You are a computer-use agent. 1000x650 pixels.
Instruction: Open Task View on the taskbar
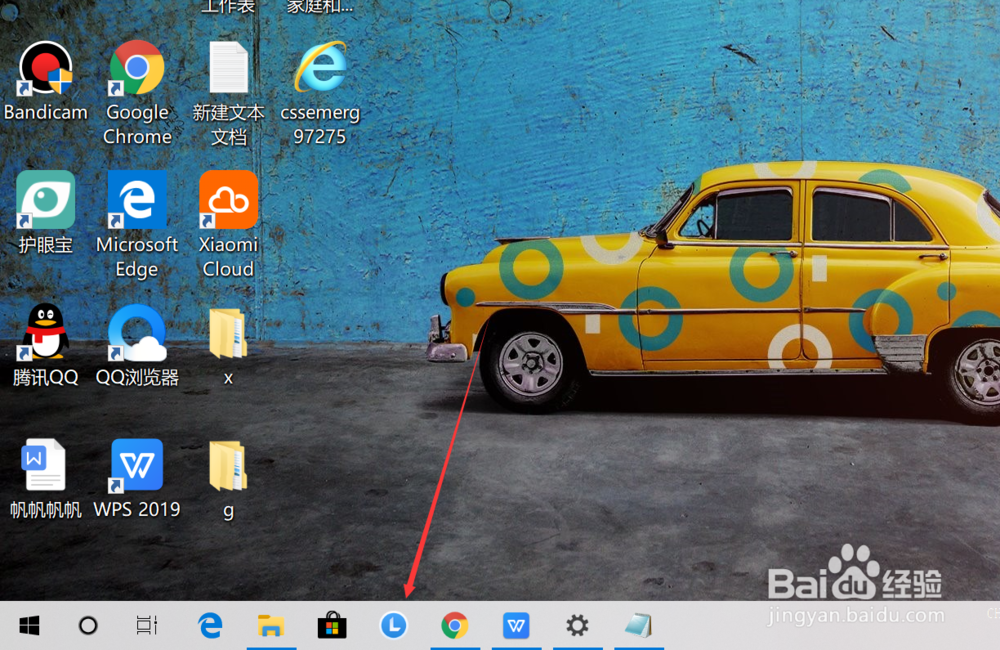146,625
